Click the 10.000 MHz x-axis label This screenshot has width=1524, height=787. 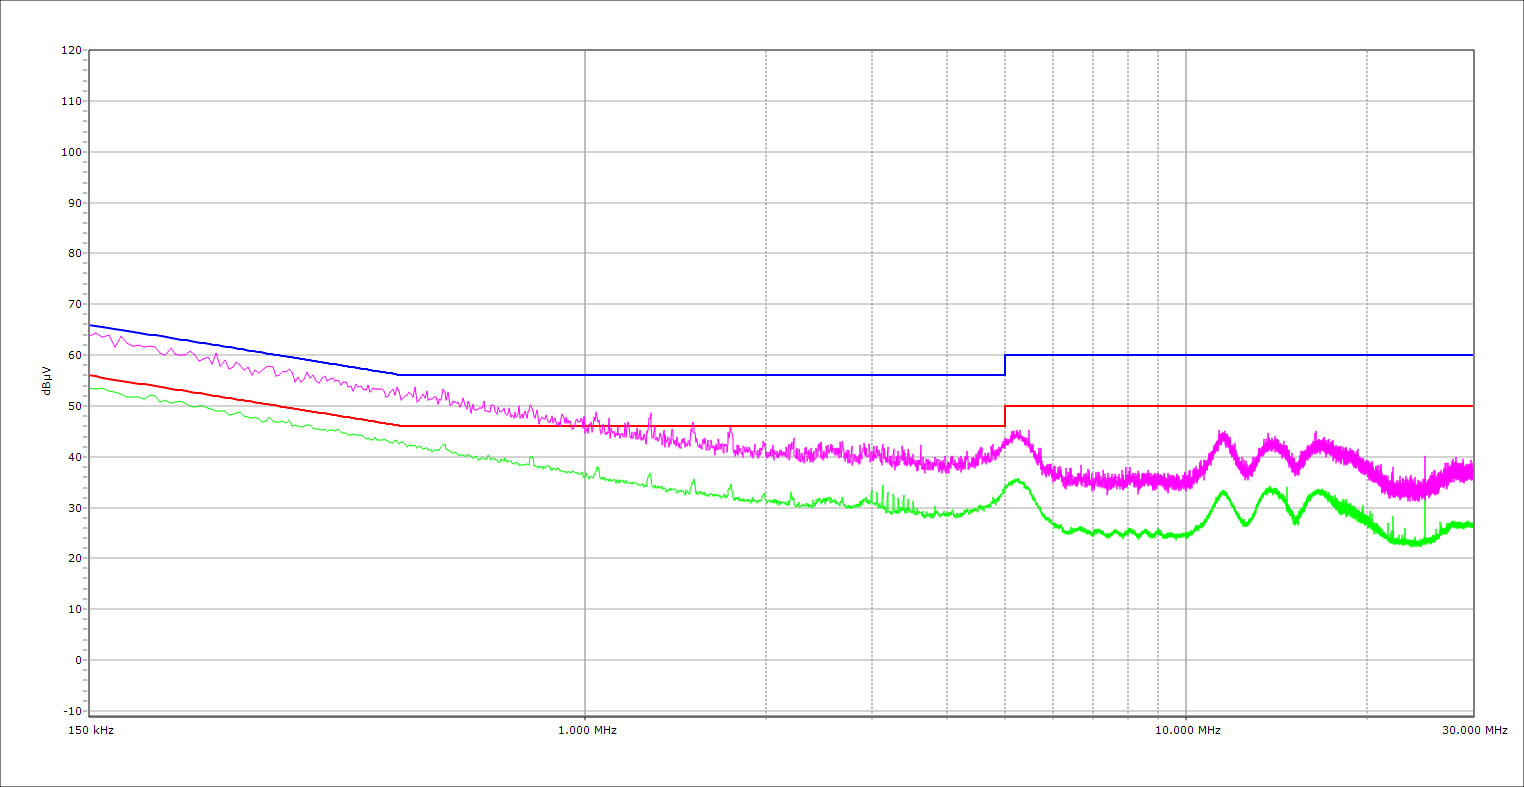pos(1188,731)
